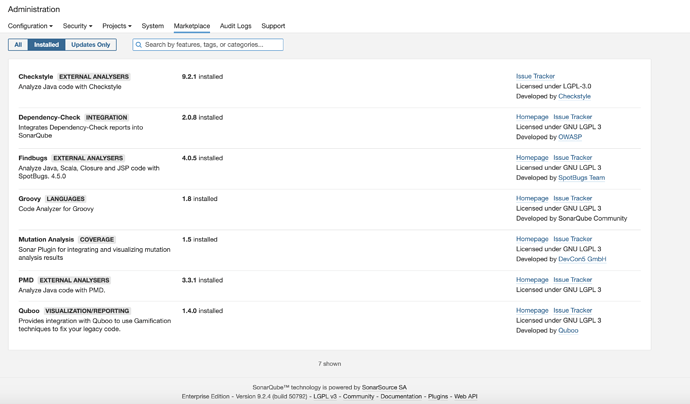This screenshot has height=404, width=690.
Task: Open the Plugins footer link
Action: [x=438, y=397]
